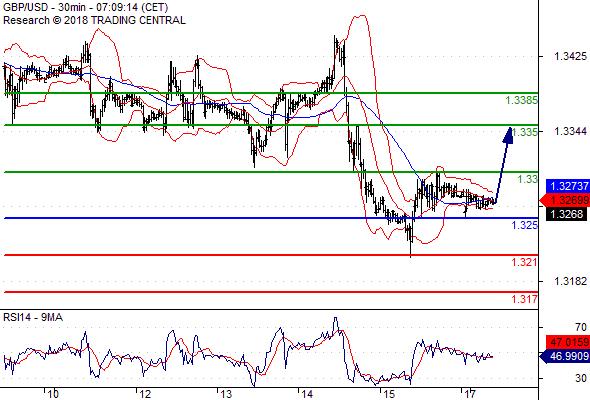Image resolution: width=590 pixels, height=400 pixels.
Task: Click the date marker 17 on axis
Action: point(469,394)
